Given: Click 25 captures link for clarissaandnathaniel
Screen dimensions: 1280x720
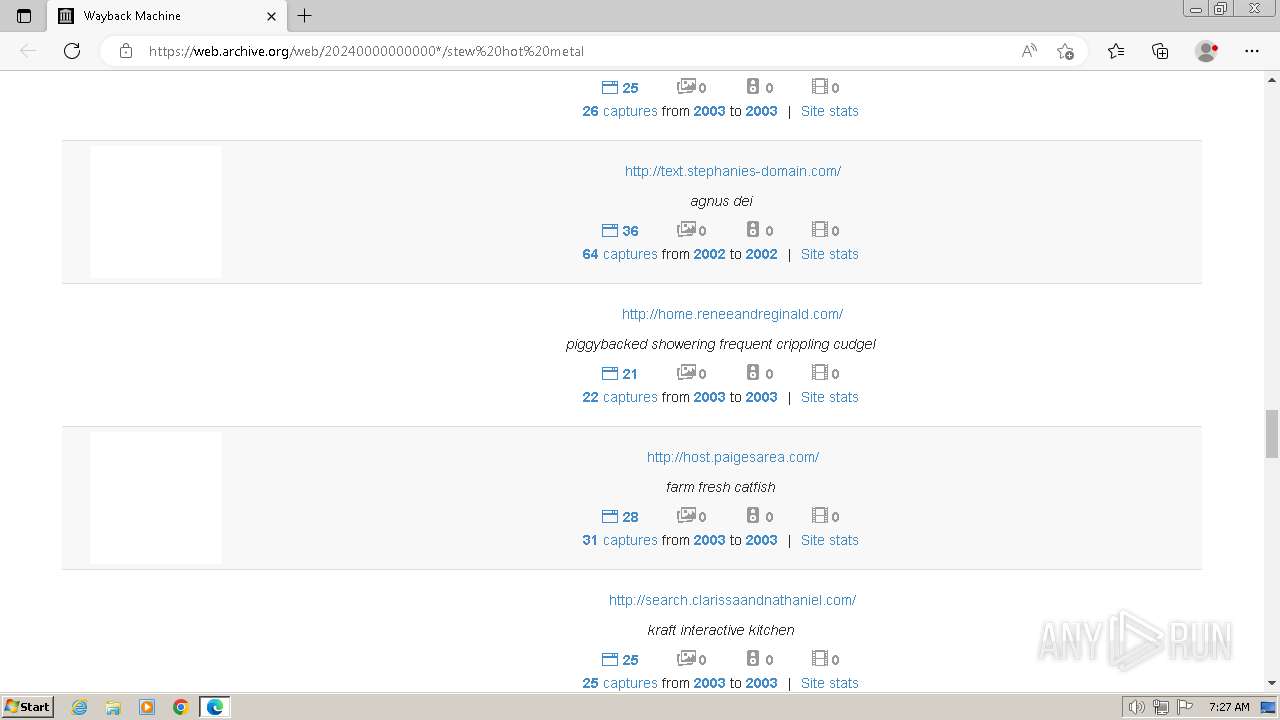Looking at the screenshot, I should click(620, 683).
